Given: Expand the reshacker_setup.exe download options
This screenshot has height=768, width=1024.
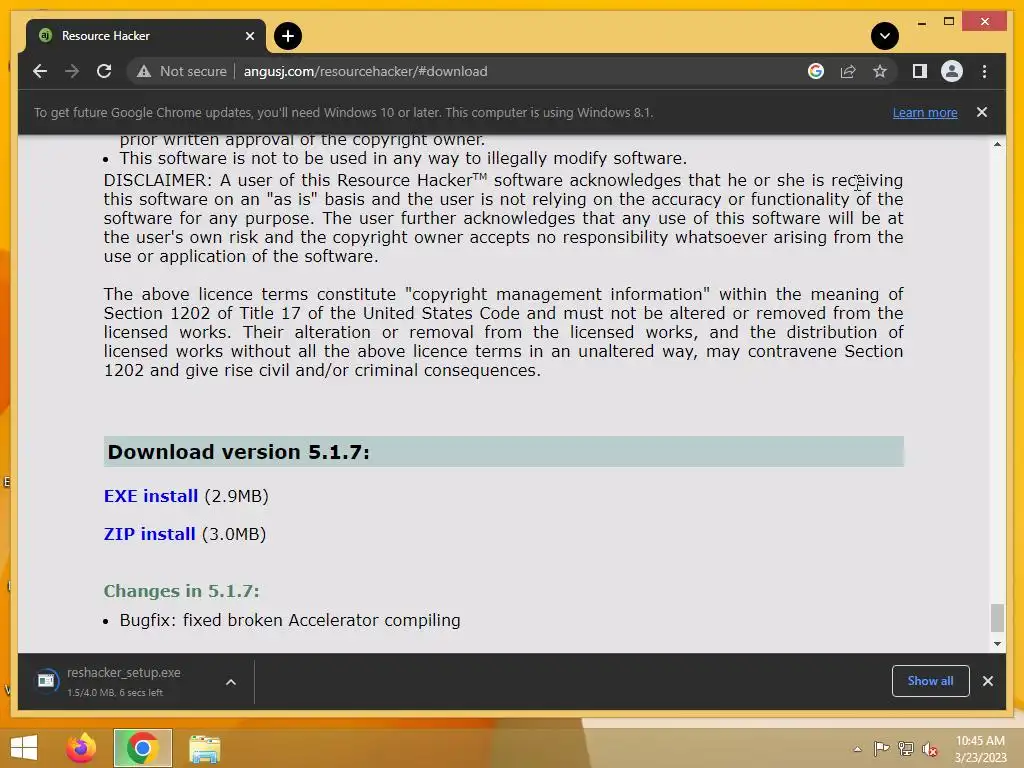Looking at the screenshot, I should coord(231,682).
